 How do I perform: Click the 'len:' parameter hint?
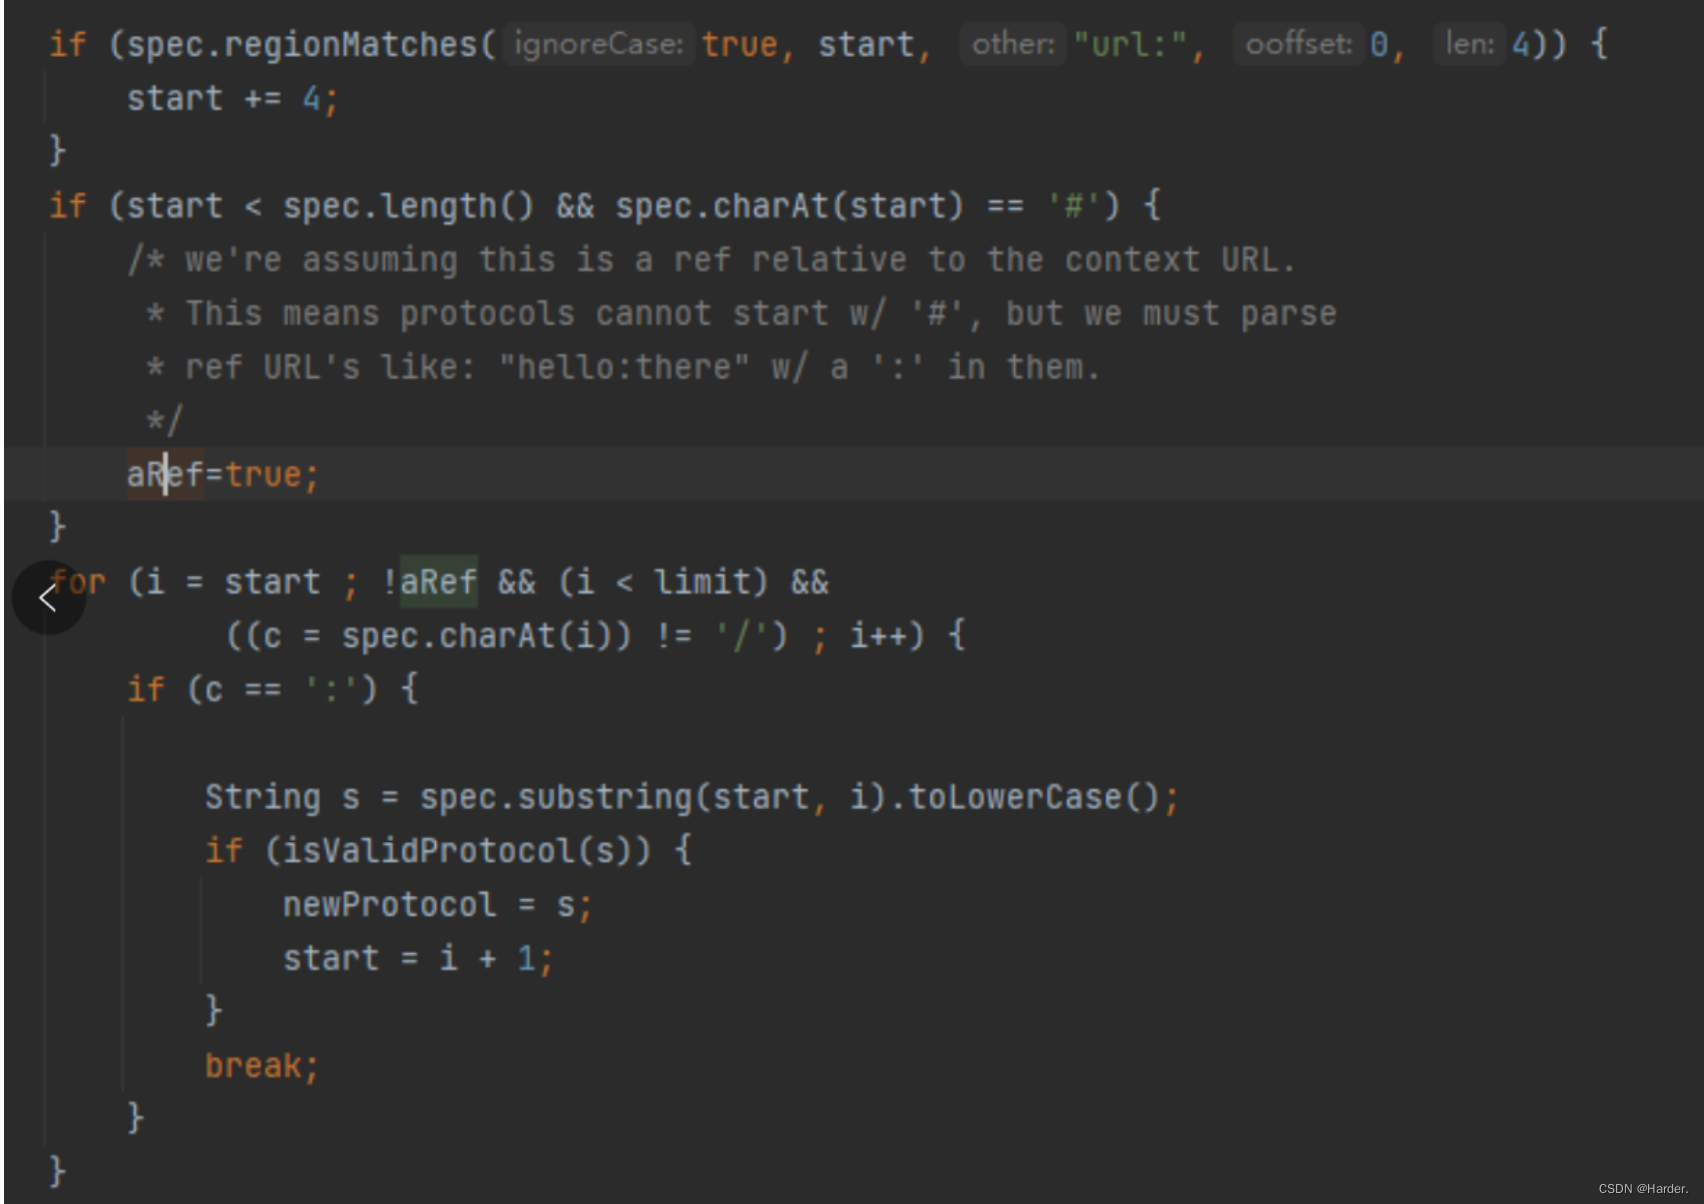[1469, 44]
